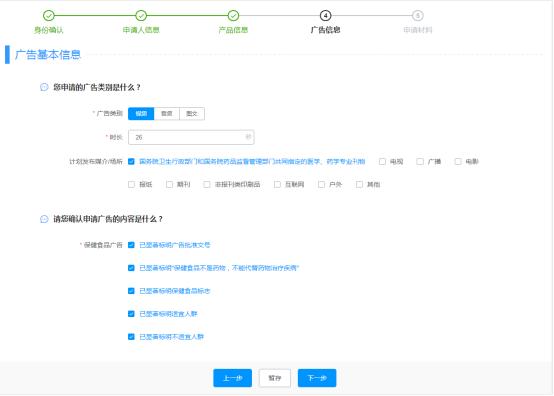554x396 pixels.
Task: Click the 身份确认 step checkmark circle
Action: [x=49, y=16]
